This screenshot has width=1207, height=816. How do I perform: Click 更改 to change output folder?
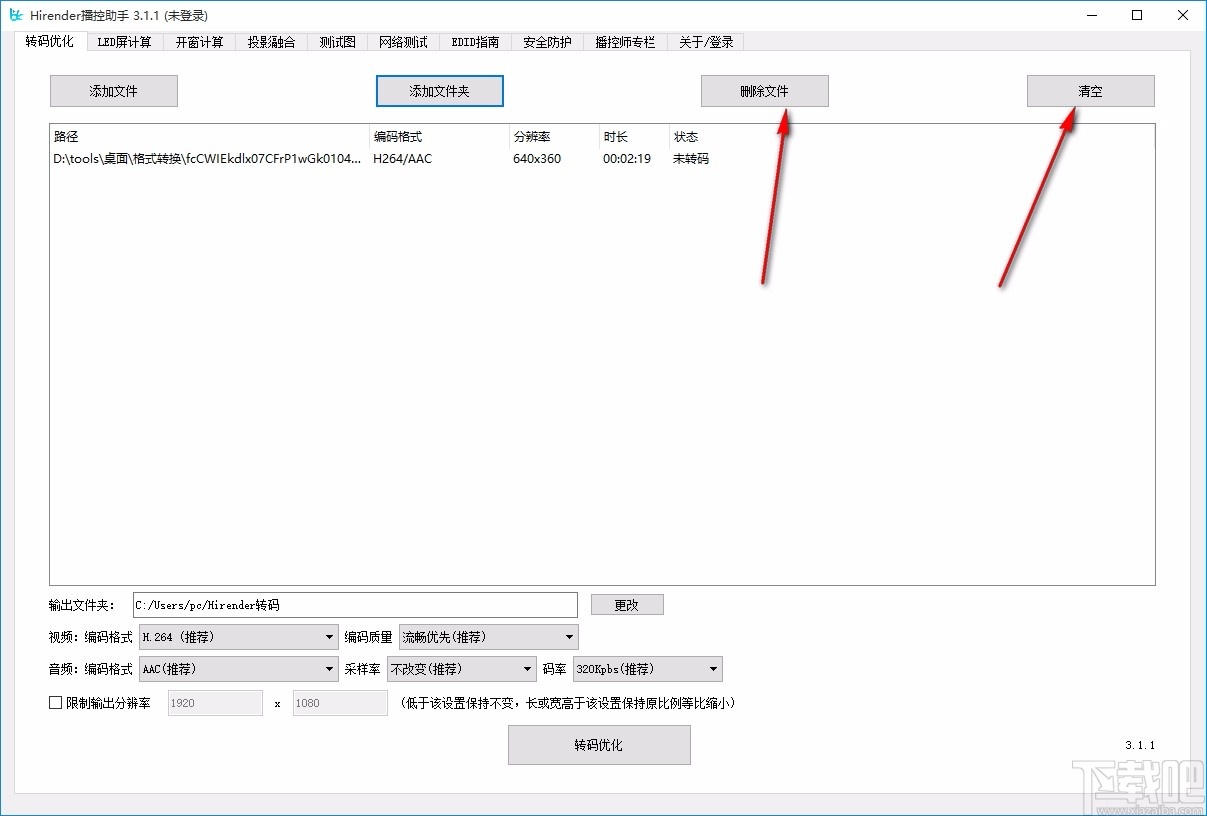click(627, 604)
